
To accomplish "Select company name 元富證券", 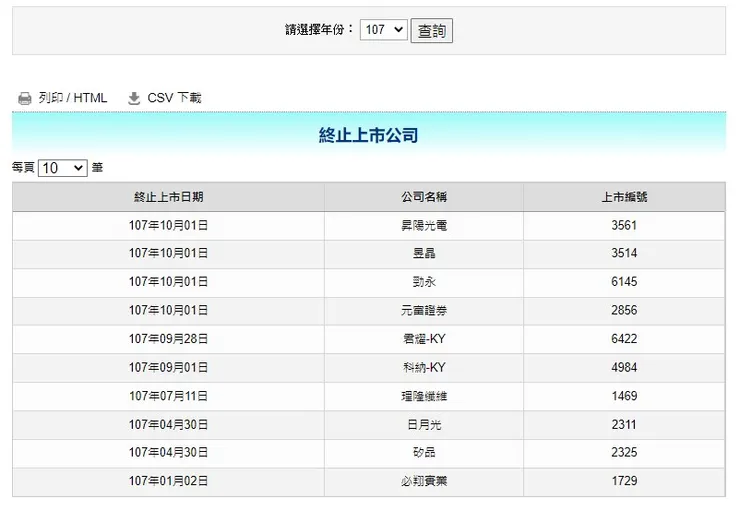I will tap(424, 310).
